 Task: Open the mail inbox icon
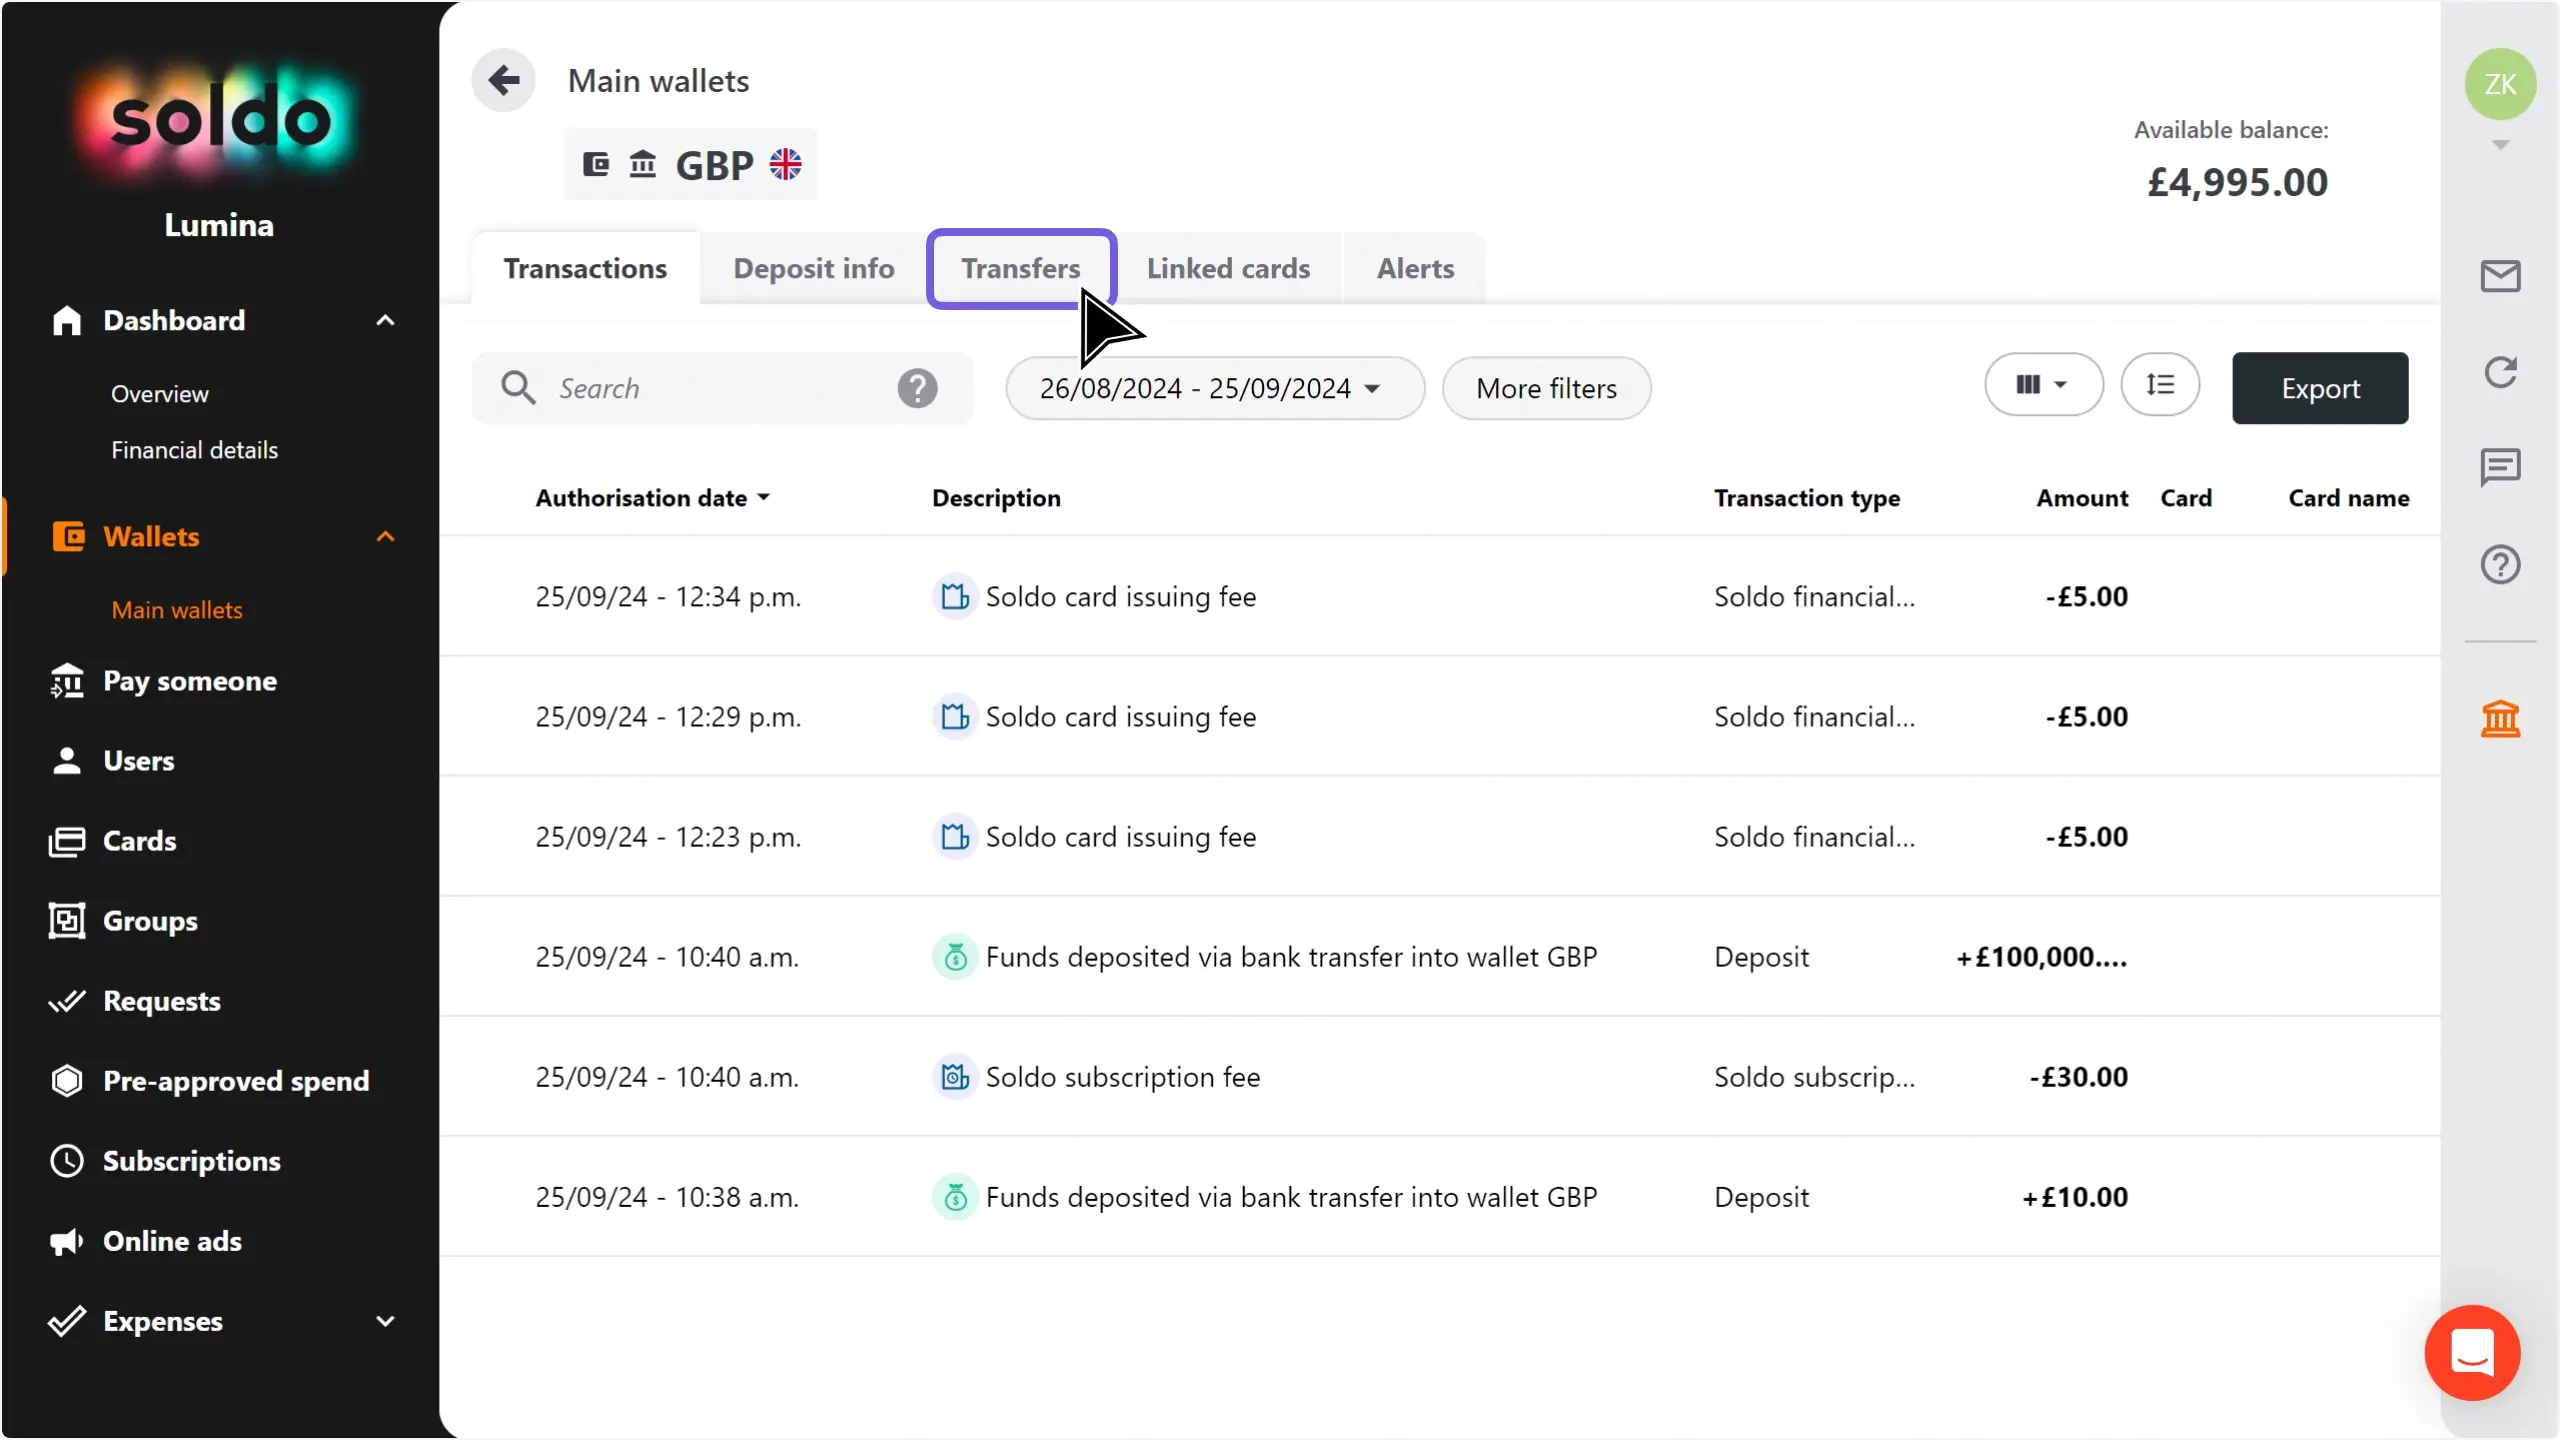point(2500,276)
